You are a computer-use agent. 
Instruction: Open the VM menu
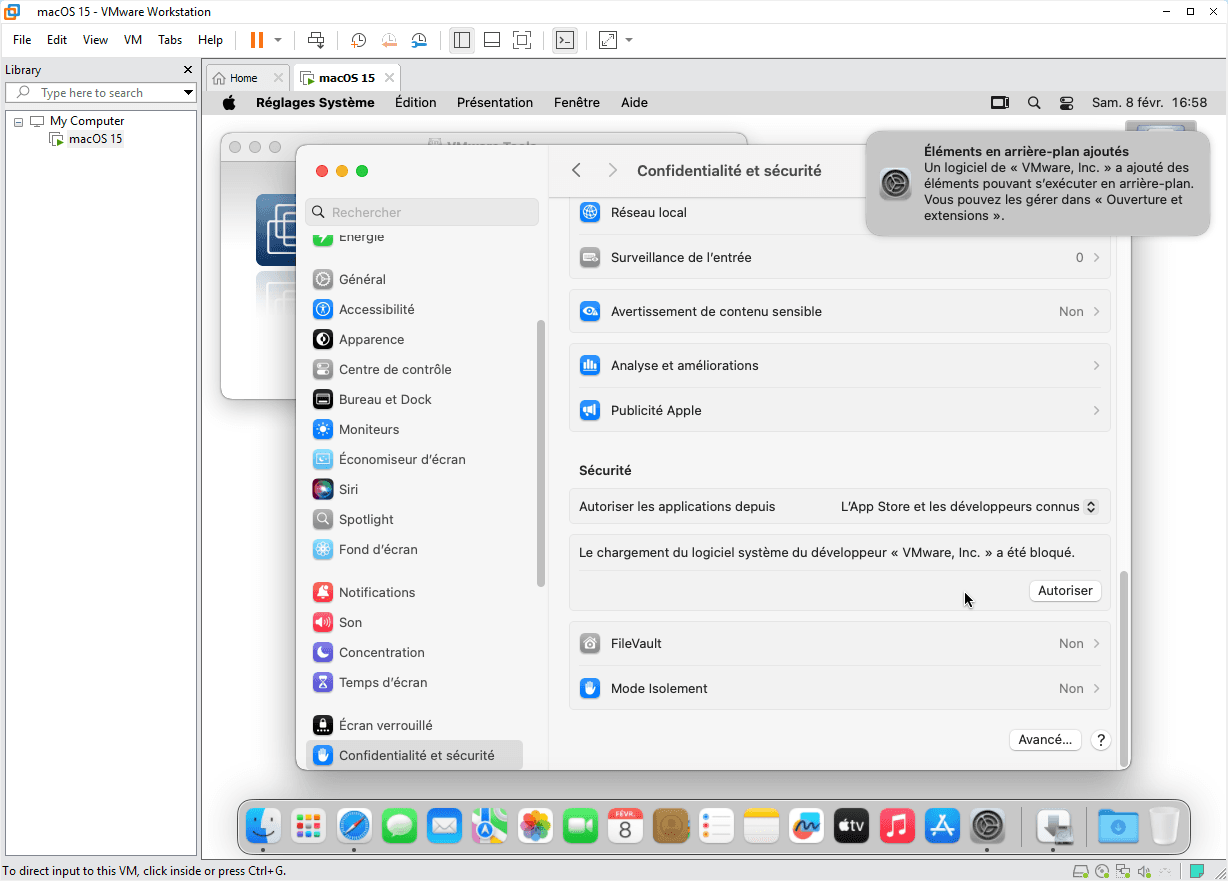pyautogui.click(x=133, y=40)
